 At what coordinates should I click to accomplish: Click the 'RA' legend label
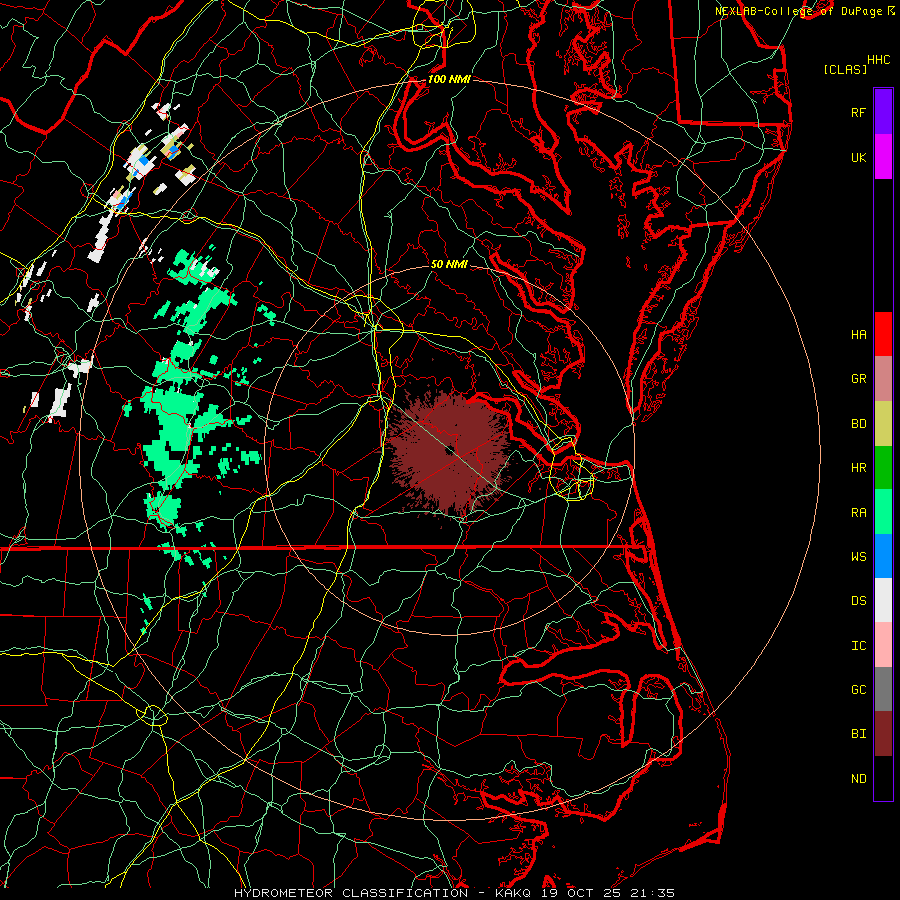(x=858, y=513)
